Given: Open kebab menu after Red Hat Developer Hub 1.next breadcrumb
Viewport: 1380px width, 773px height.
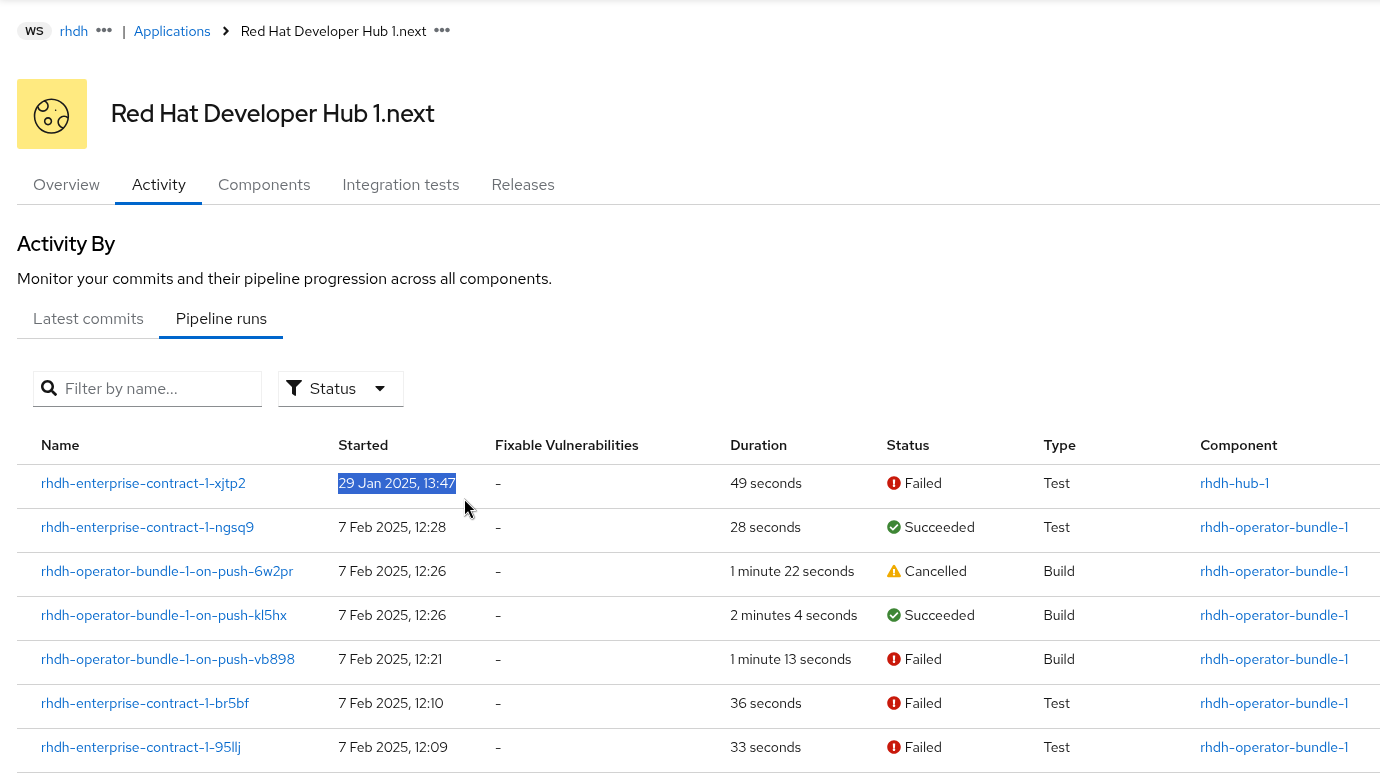Looking at the screenshot, I should (442, 31).
